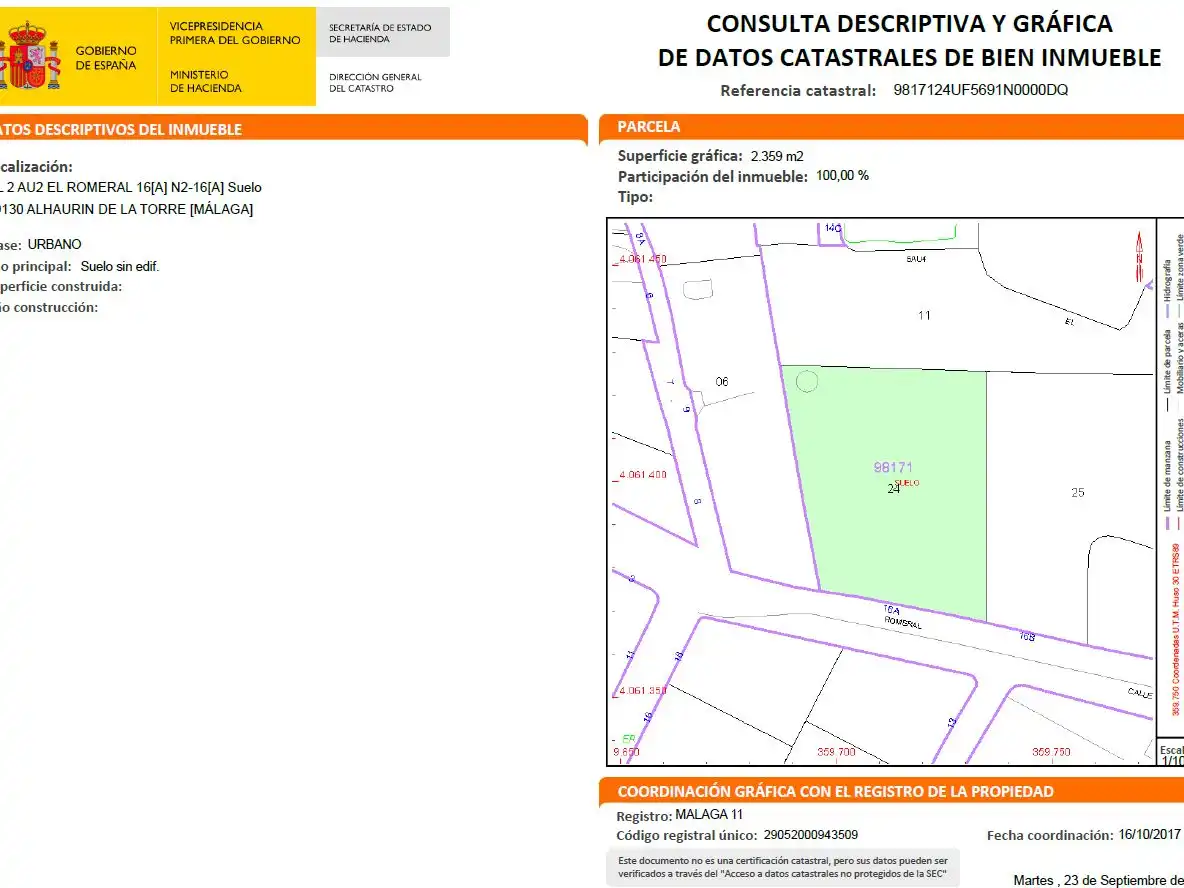
Task: Click parcel number '11' on the map
Action: click(x=924, y=316)
